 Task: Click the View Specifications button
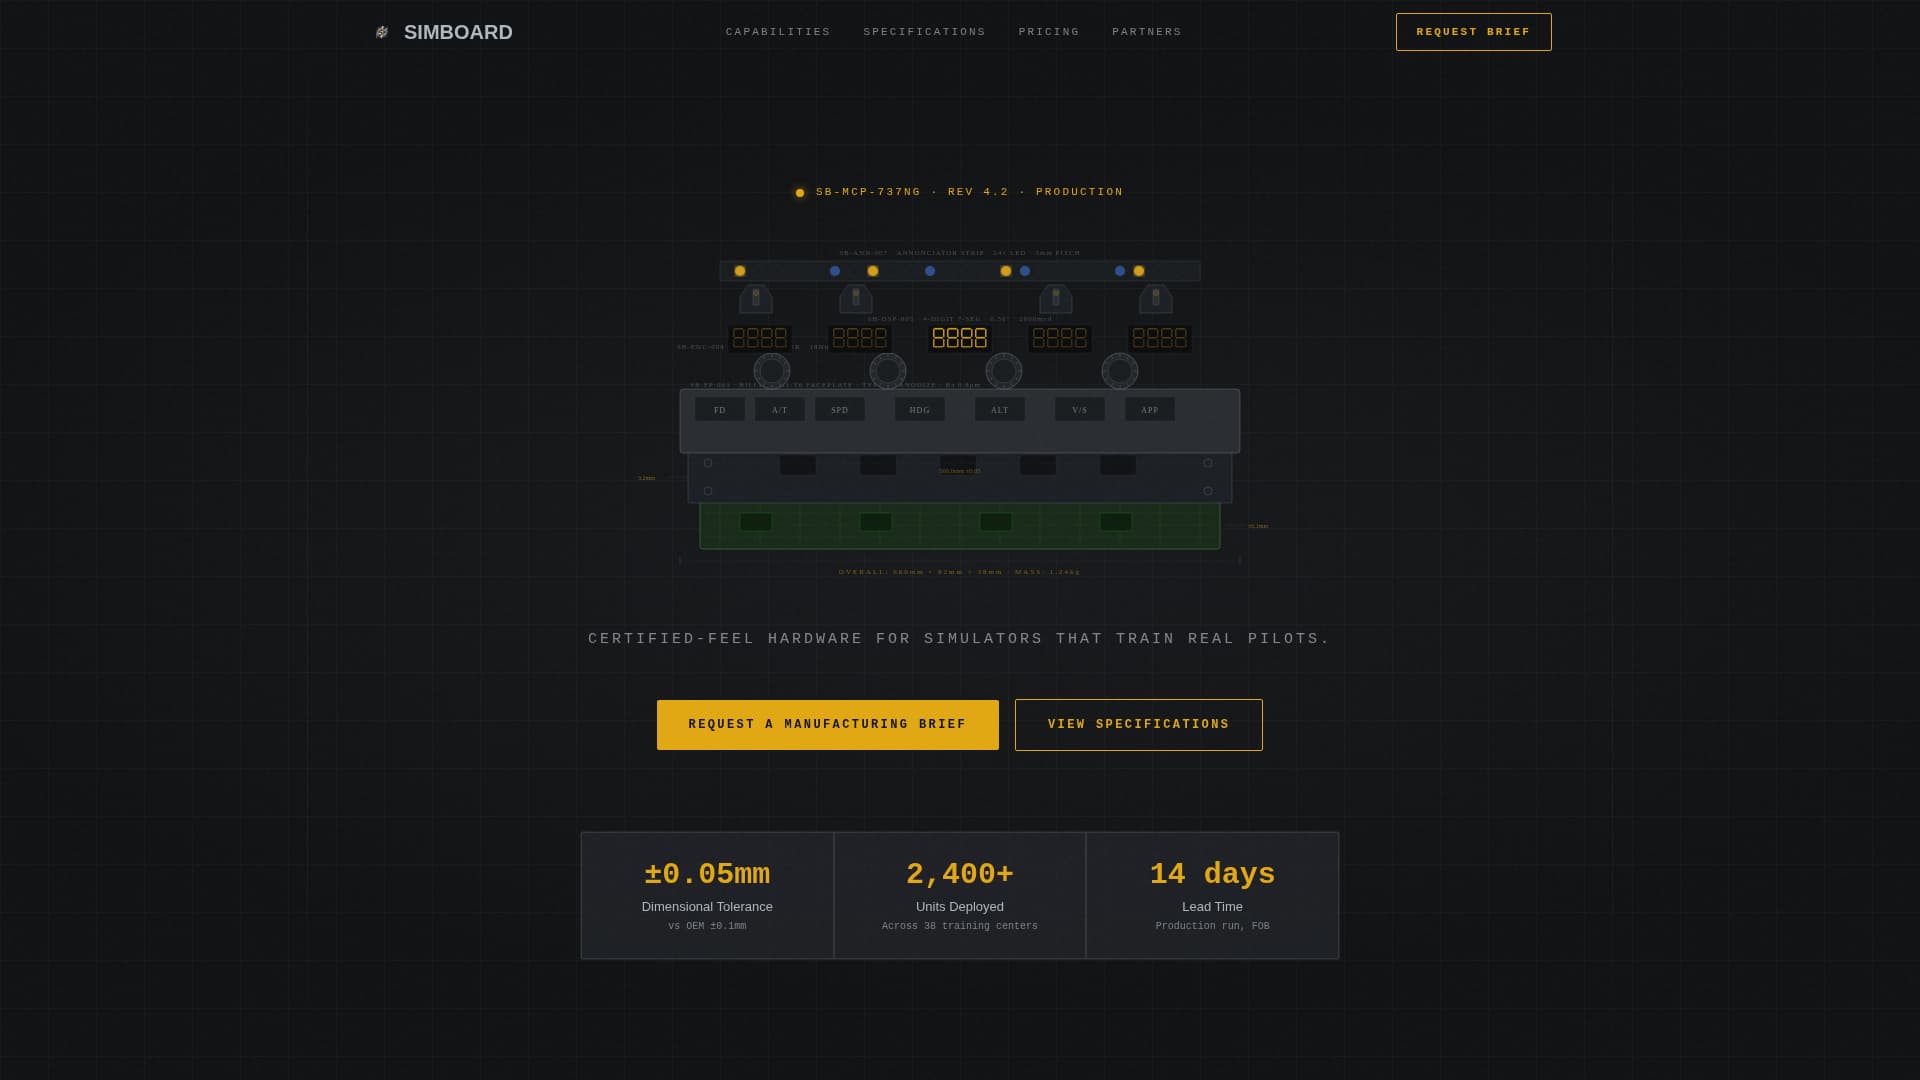point(1139,725)
